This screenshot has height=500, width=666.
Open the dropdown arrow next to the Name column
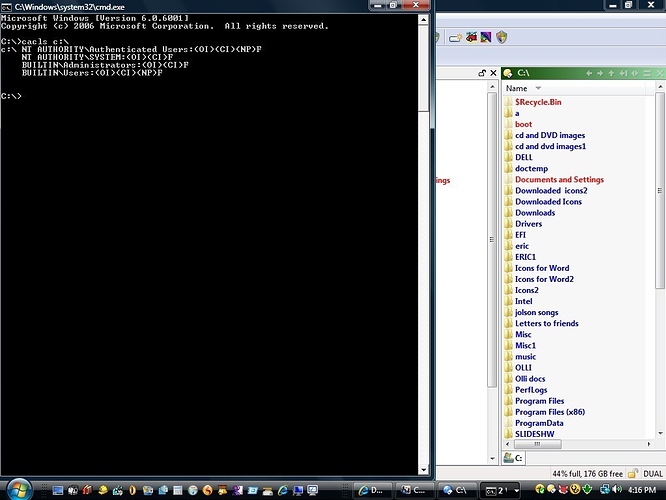pos(538,88)
